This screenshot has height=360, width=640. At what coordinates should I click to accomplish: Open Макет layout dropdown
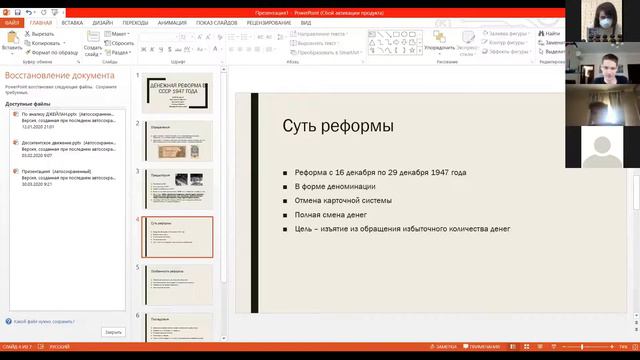[117, 34]
